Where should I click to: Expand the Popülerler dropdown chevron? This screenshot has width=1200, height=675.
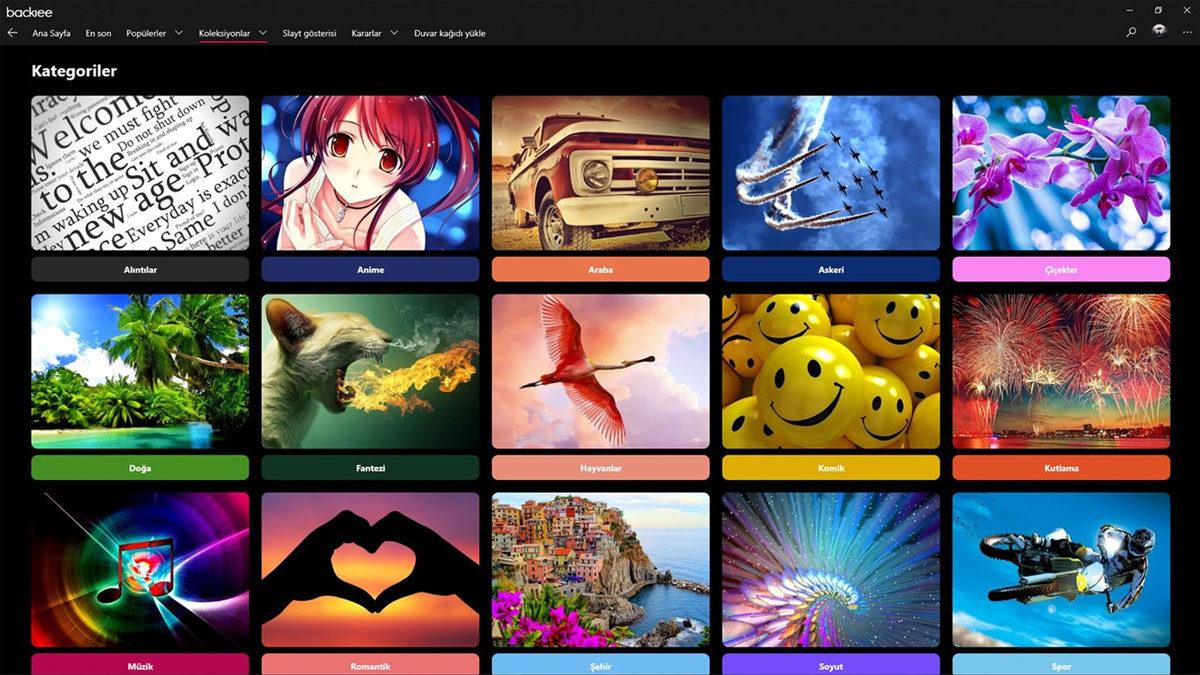point(179,32)
